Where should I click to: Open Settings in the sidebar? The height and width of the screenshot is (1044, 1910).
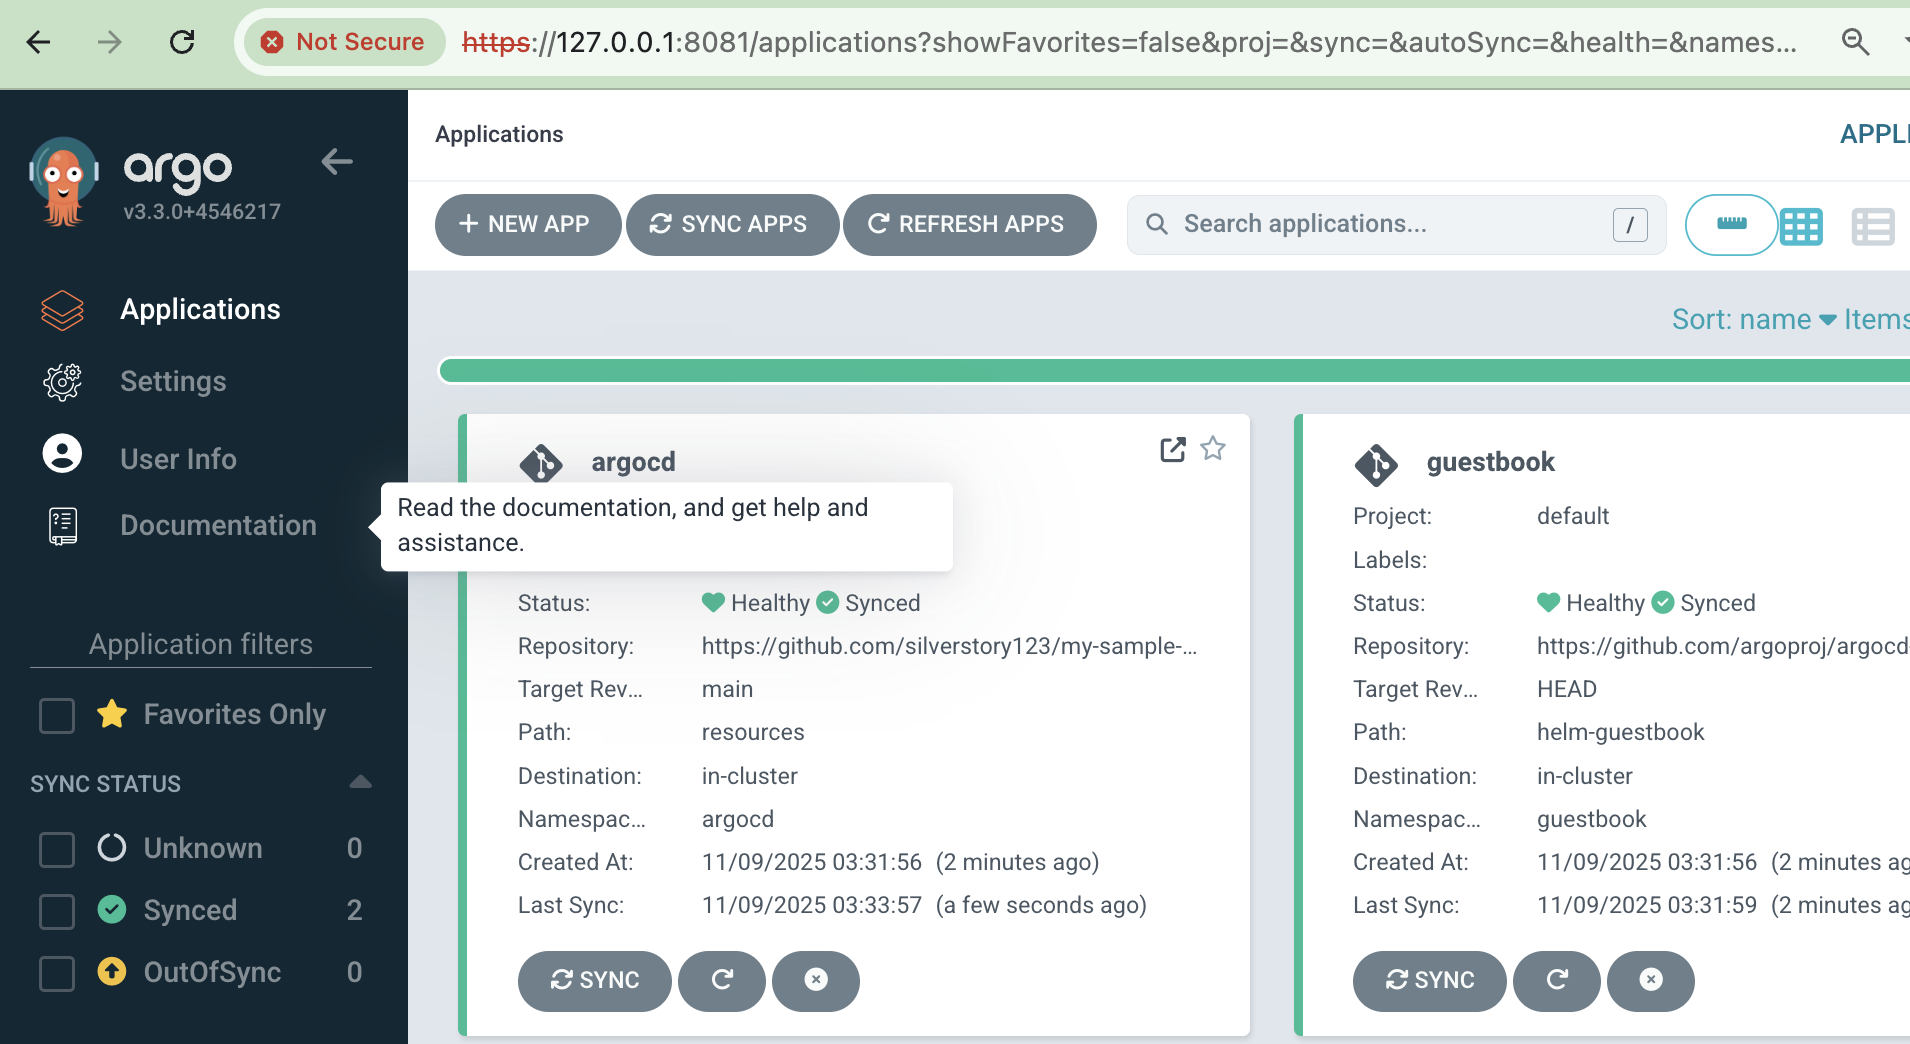tap(173, 381)
